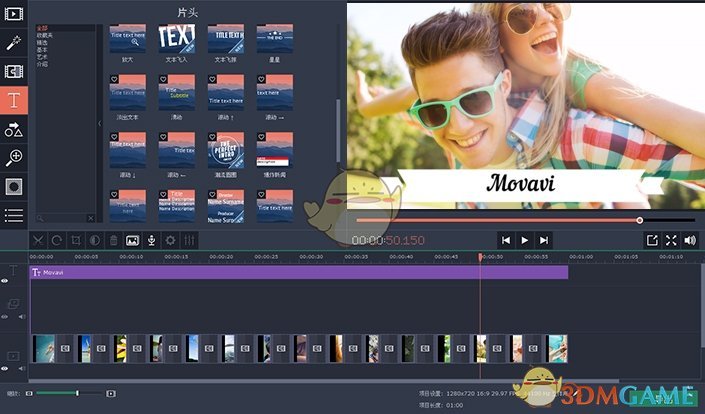
Task: Toggle the main video track eye visibility
Action: 4,369
